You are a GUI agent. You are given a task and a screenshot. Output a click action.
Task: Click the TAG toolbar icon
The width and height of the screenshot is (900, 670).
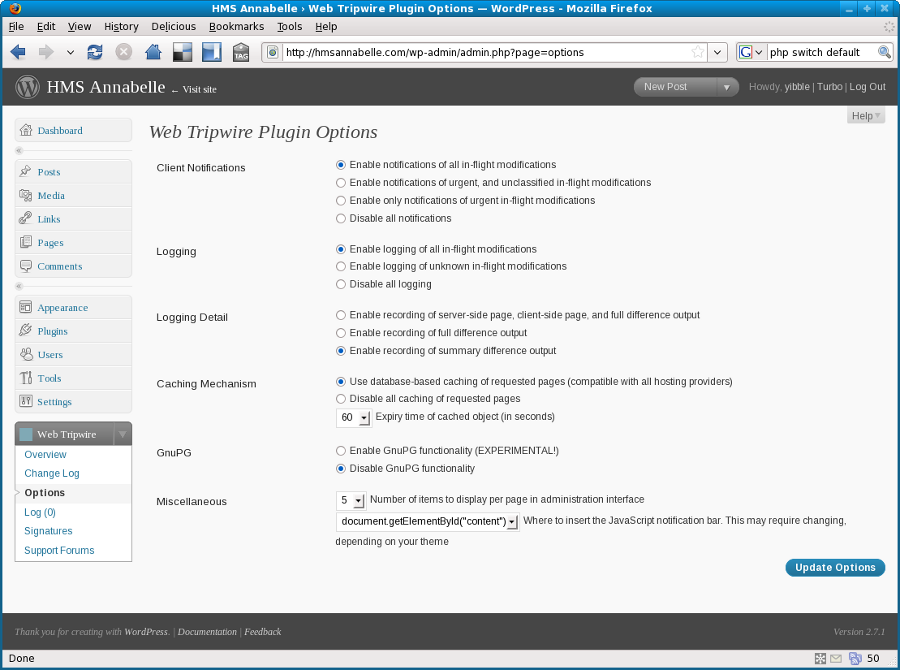pyautogui.click(x=241, y=52)
